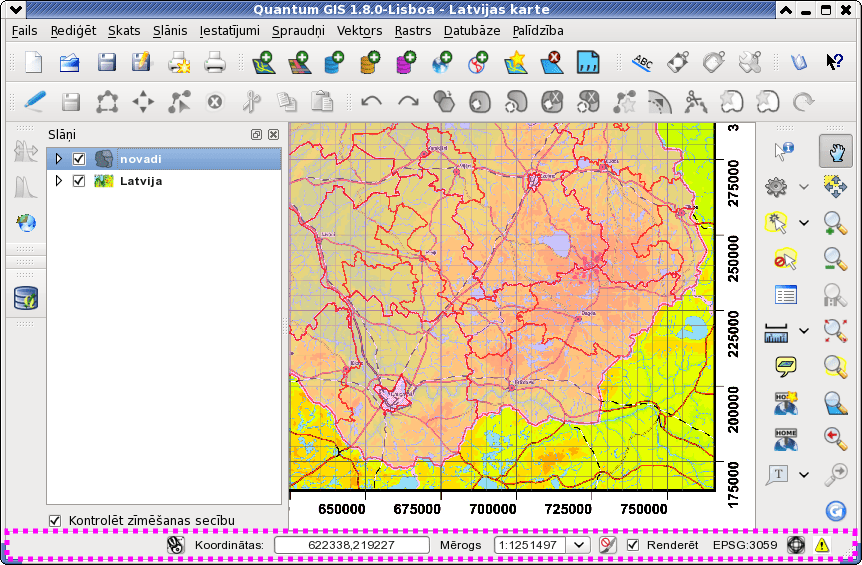862x565 pixels.
Task: Select the Zoom Out magnifier tool
Action: tap(835, 259)
